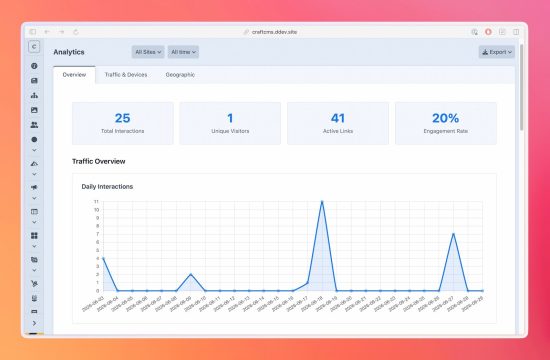Click the red extension icon in browser toolbar
The image size is (550, 360).
488,32
